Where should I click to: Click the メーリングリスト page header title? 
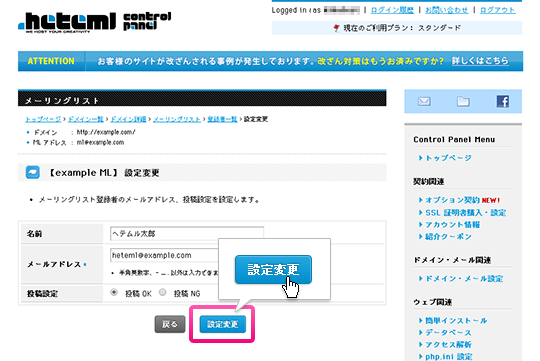point(62,101)
